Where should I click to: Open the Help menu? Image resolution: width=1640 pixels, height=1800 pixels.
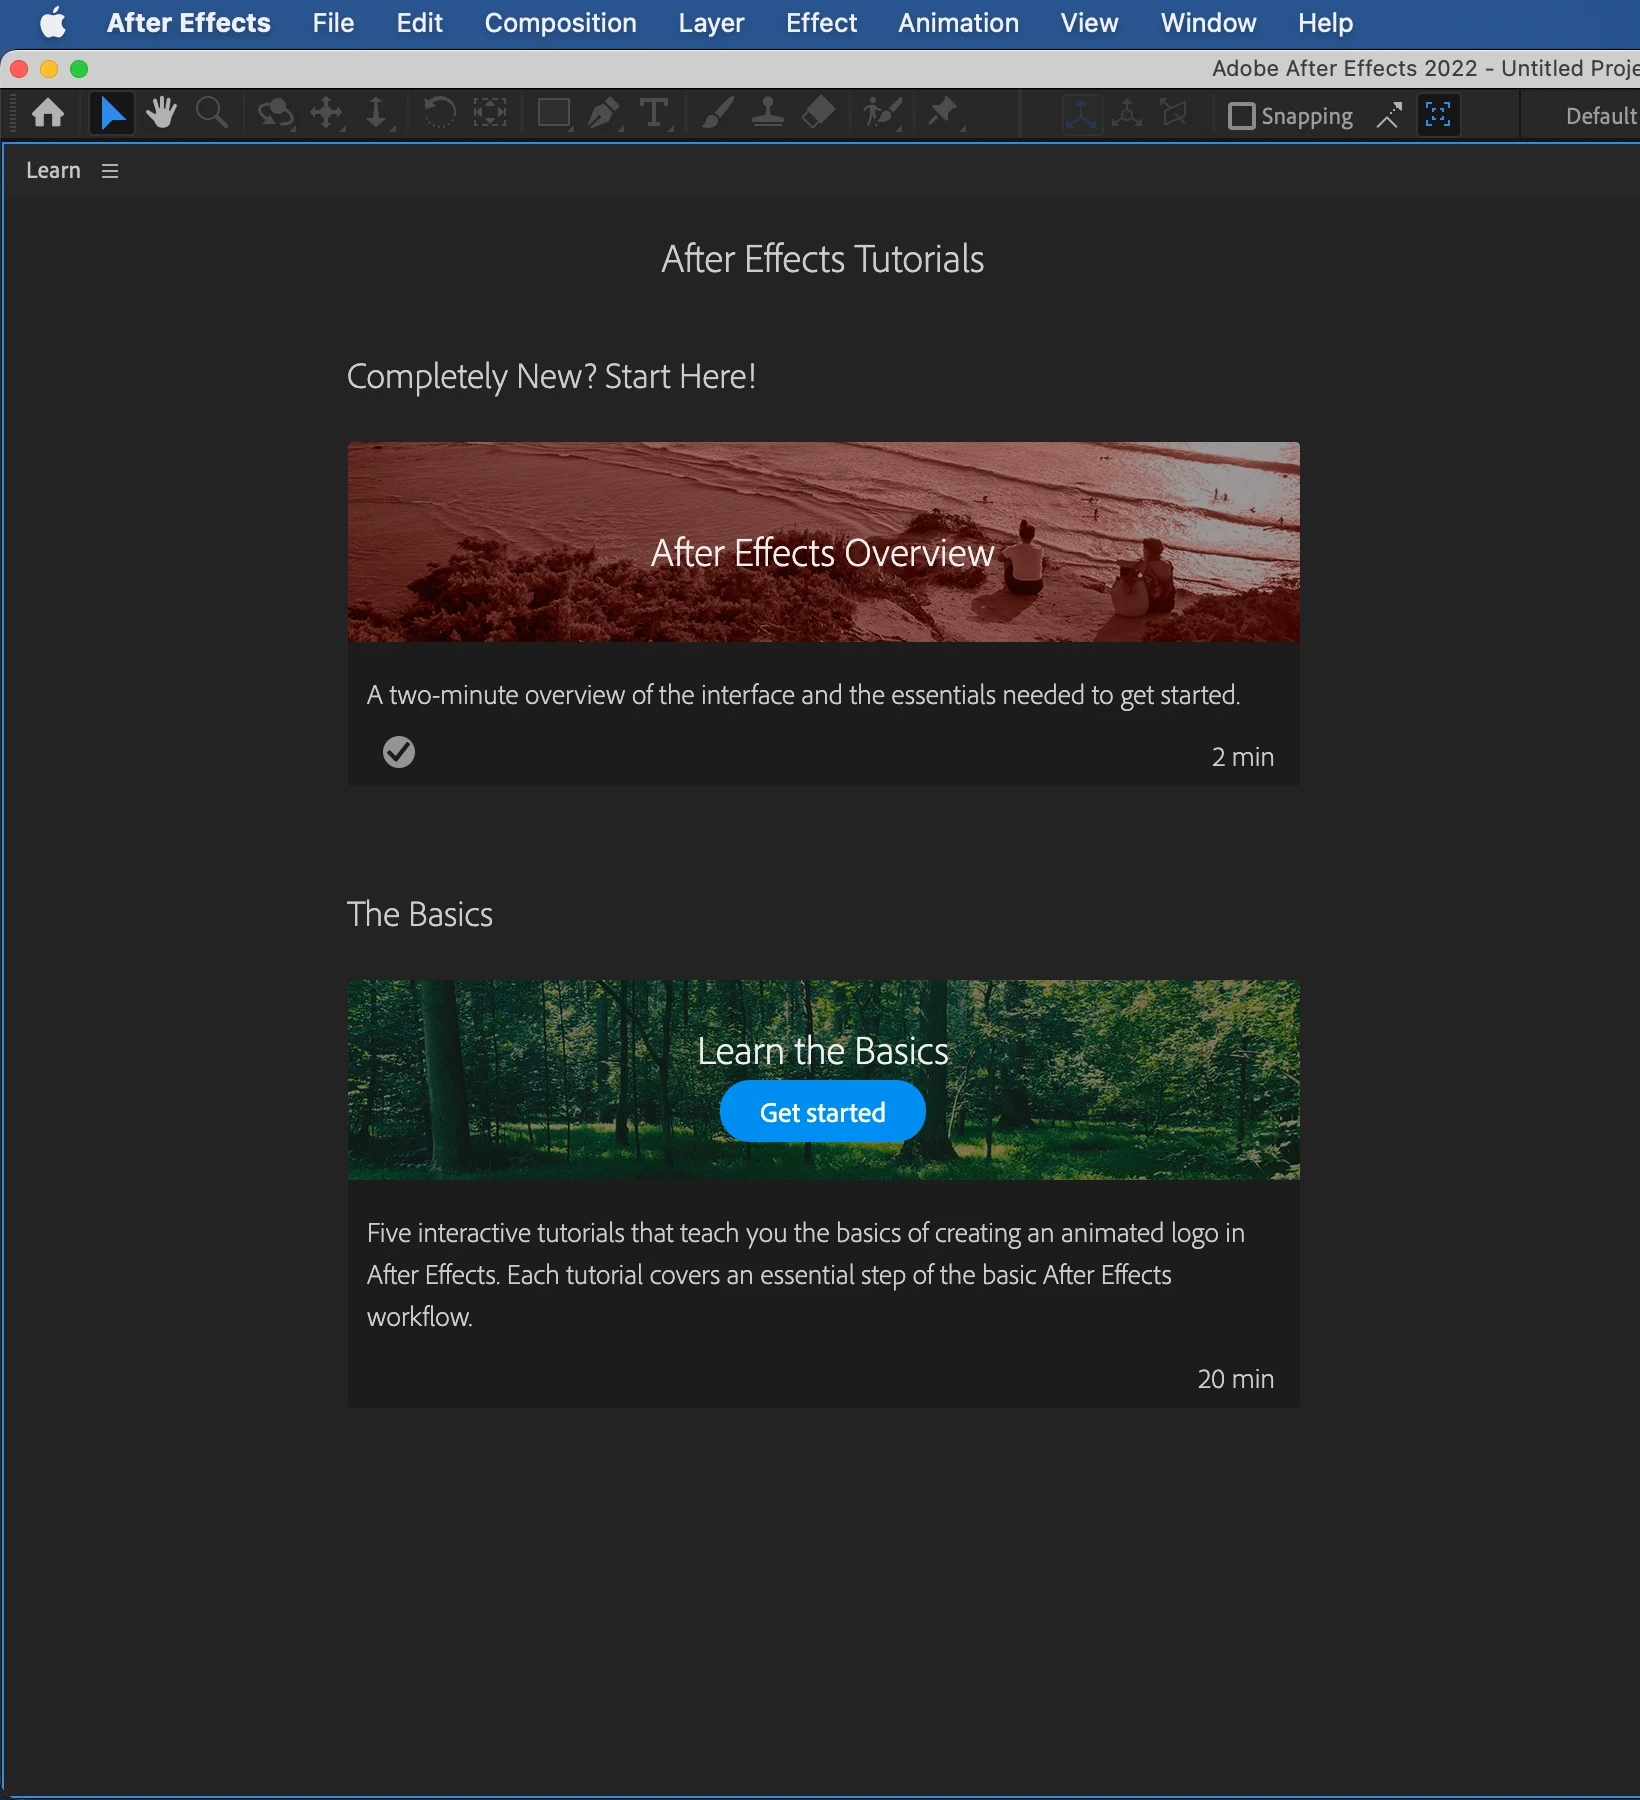[x=1325, y=23]
